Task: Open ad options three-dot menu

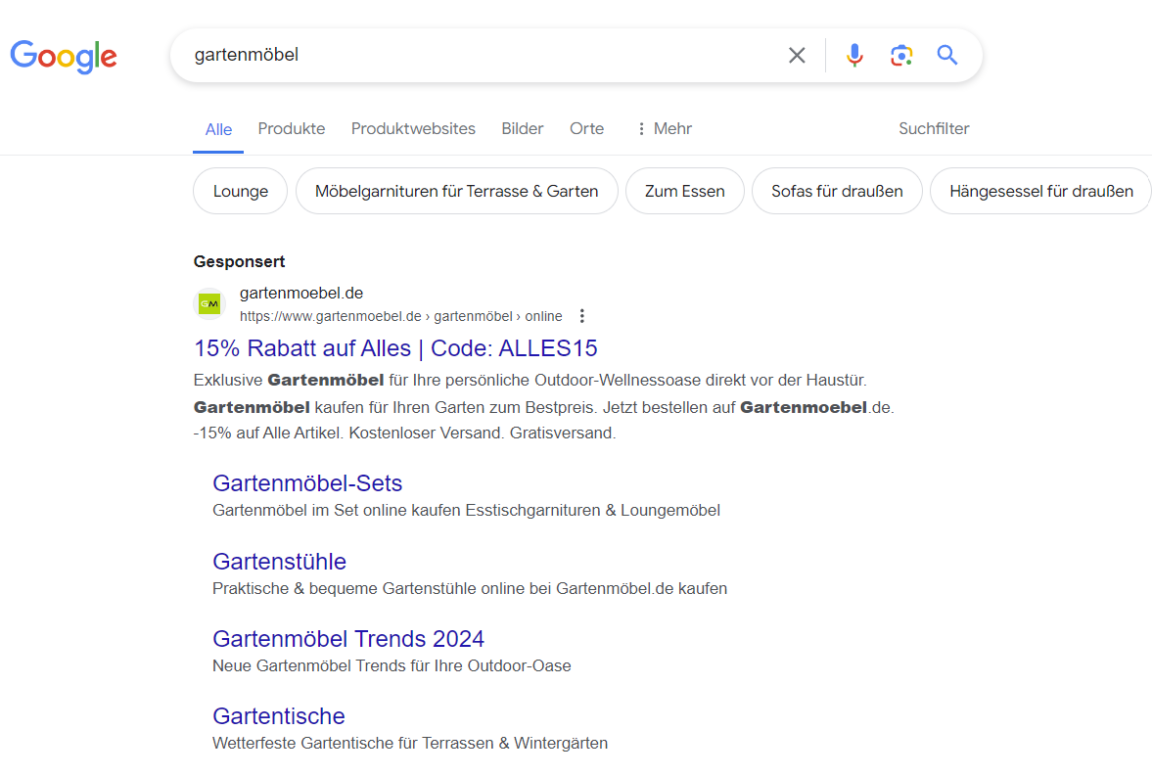Action: pos(582,316)
